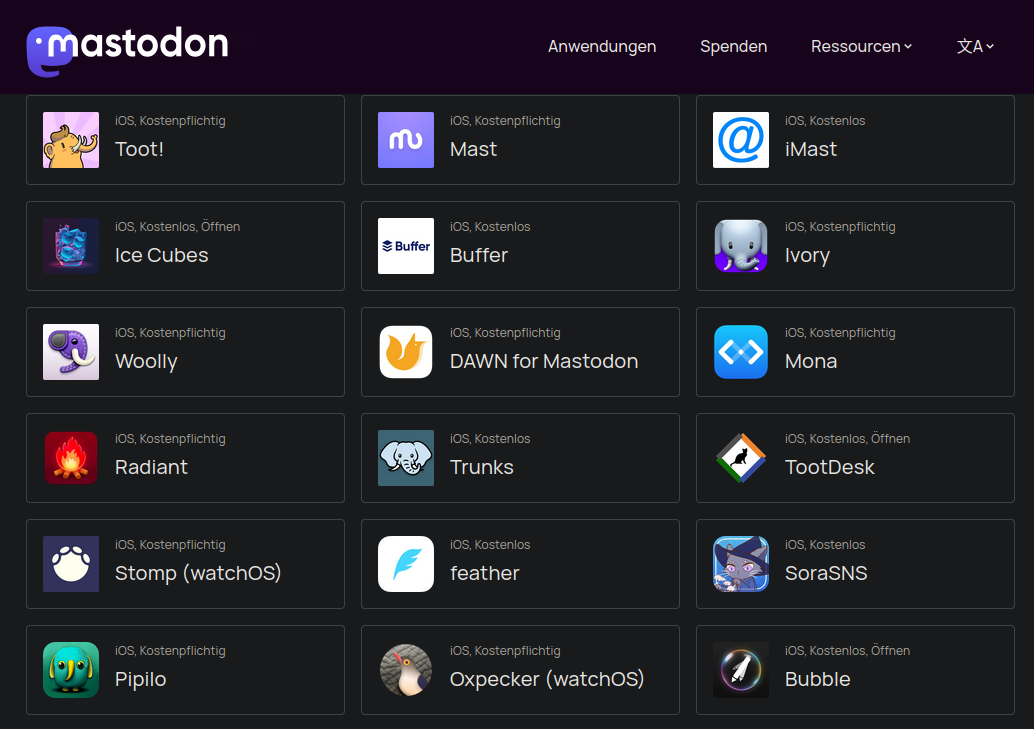This screenshot has width=1034, height=729.
Task: Click the Ivory elephant app icon
Action: [x=741, y=246]
